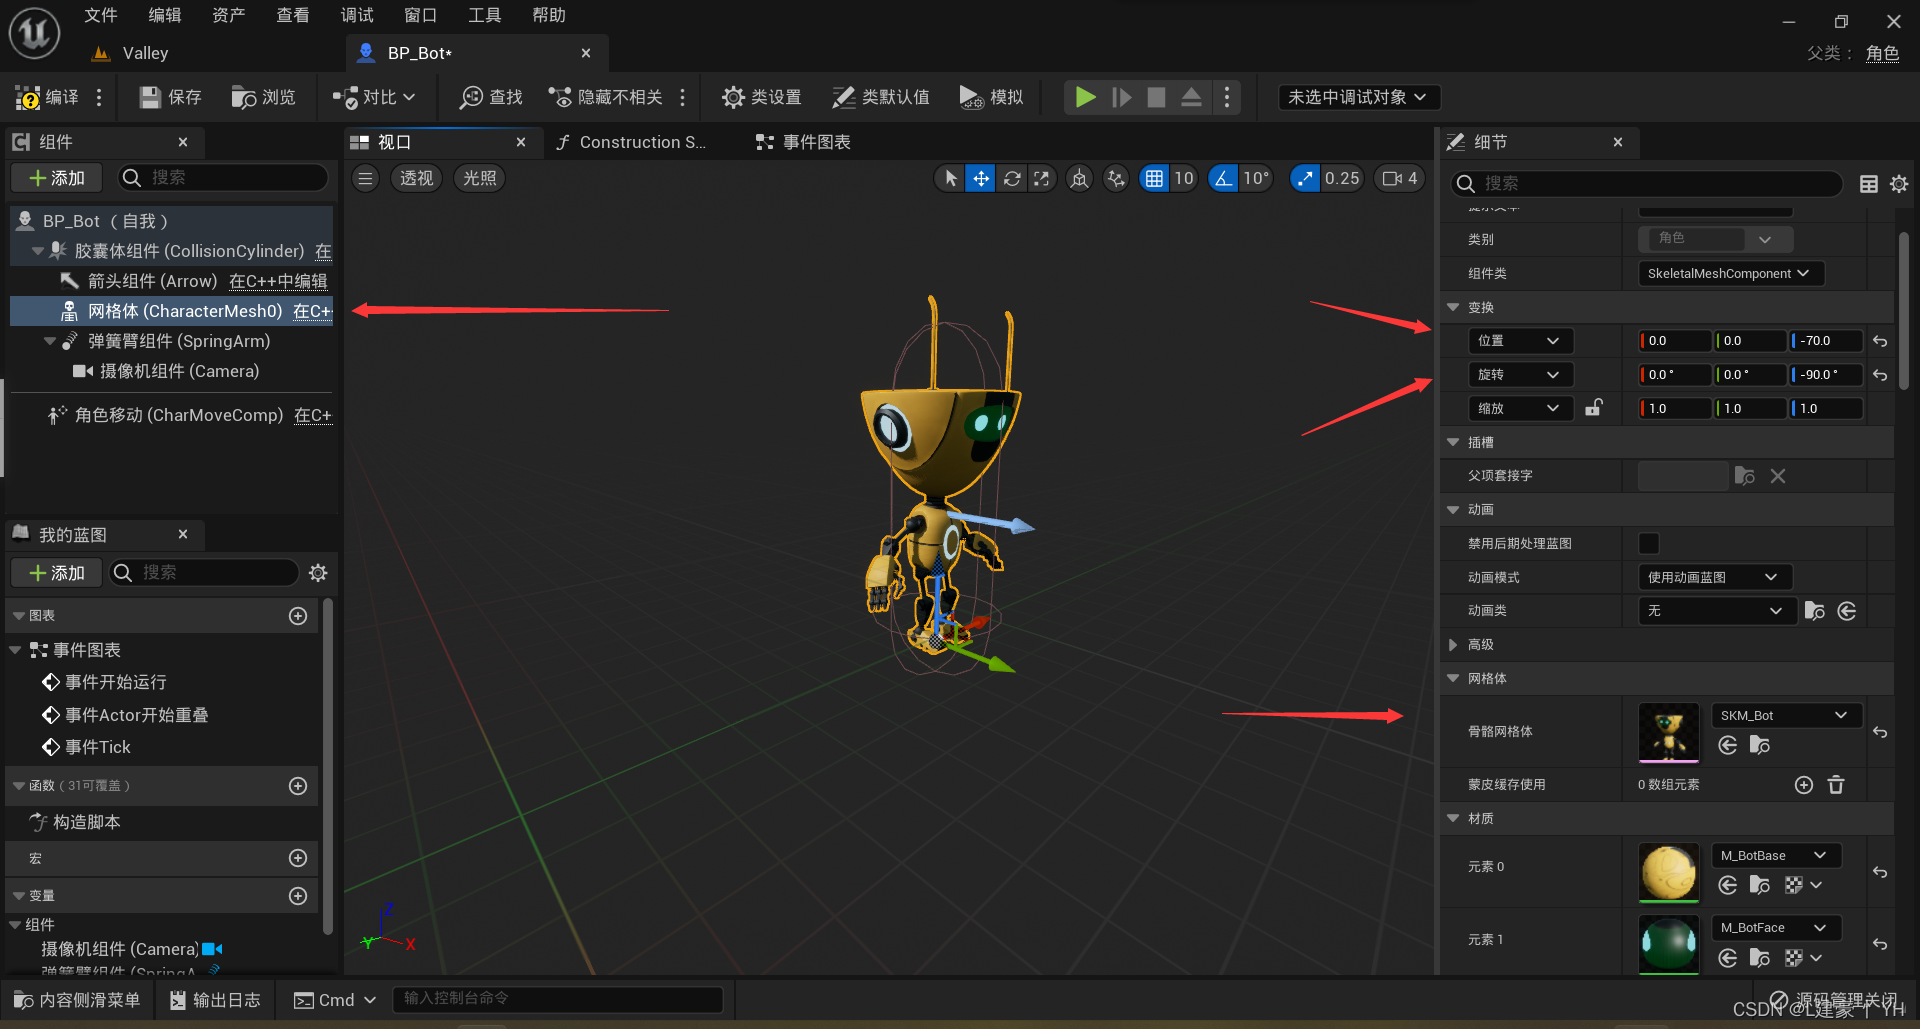Screen dimensions: 1920x1029
Task: Clear the parent socket with X
Action: point(1778,476)
